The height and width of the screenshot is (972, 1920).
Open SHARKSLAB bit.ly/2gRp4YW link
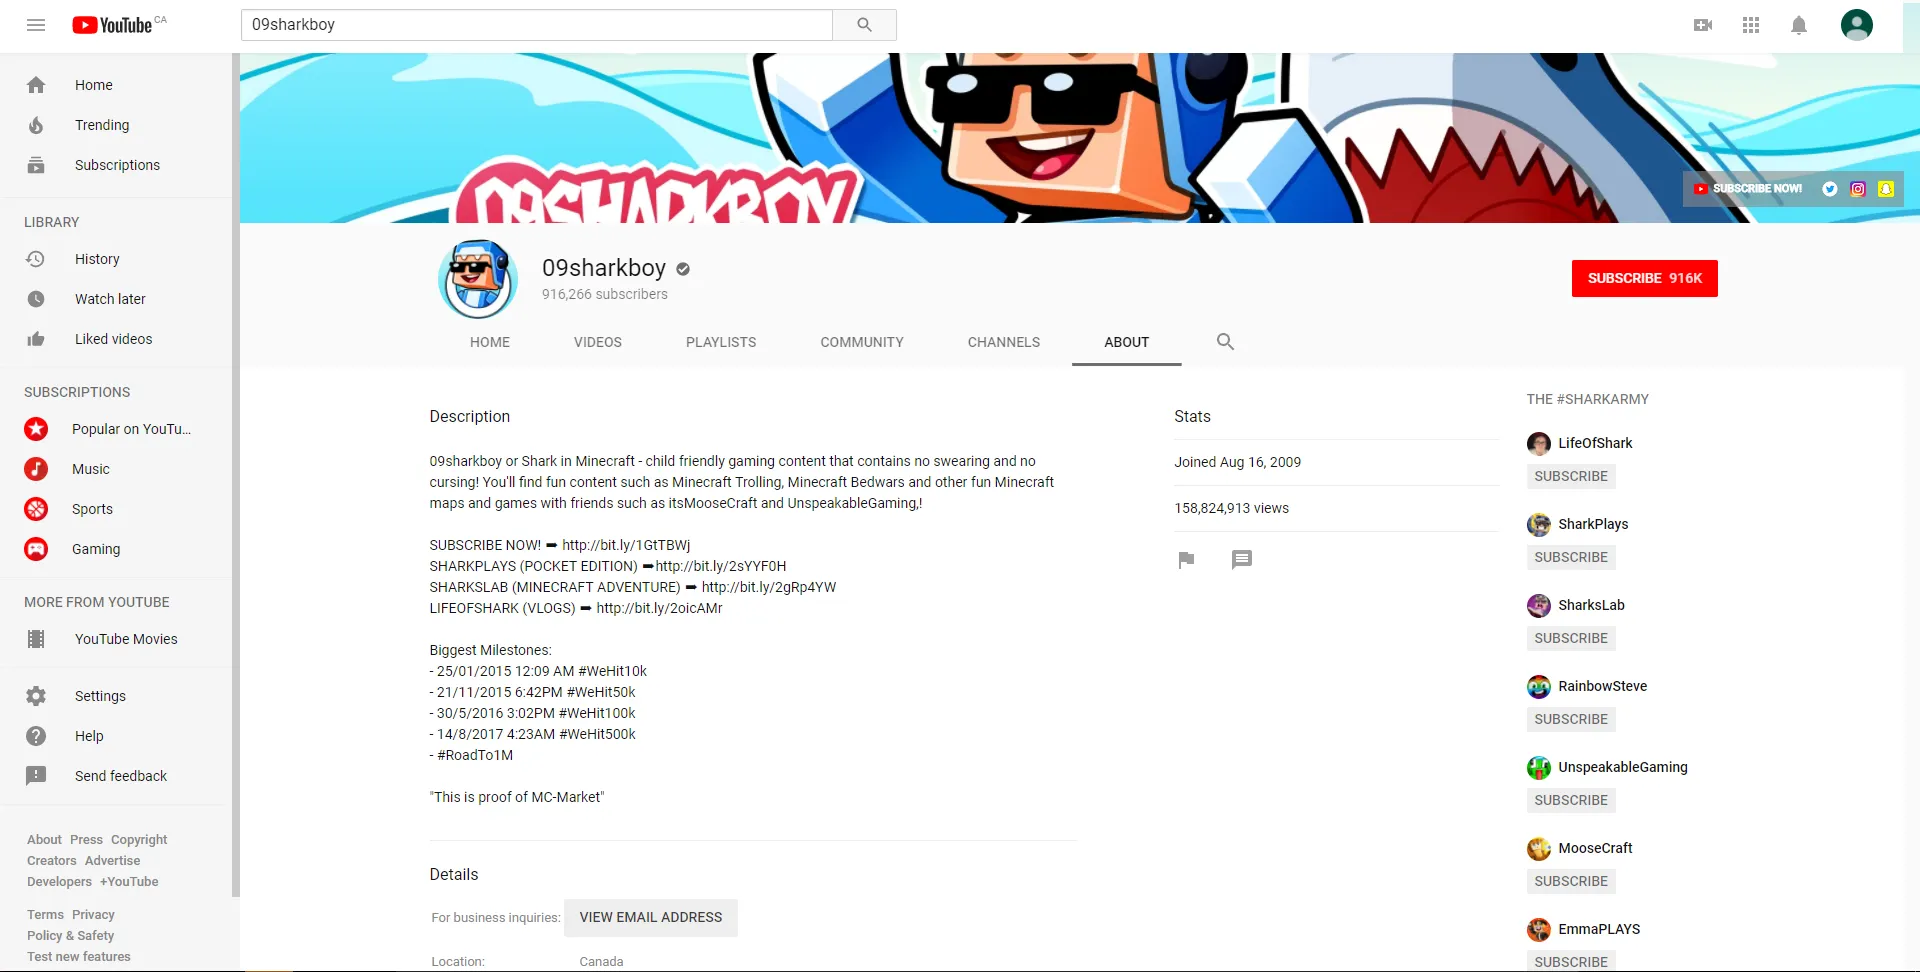769,587
